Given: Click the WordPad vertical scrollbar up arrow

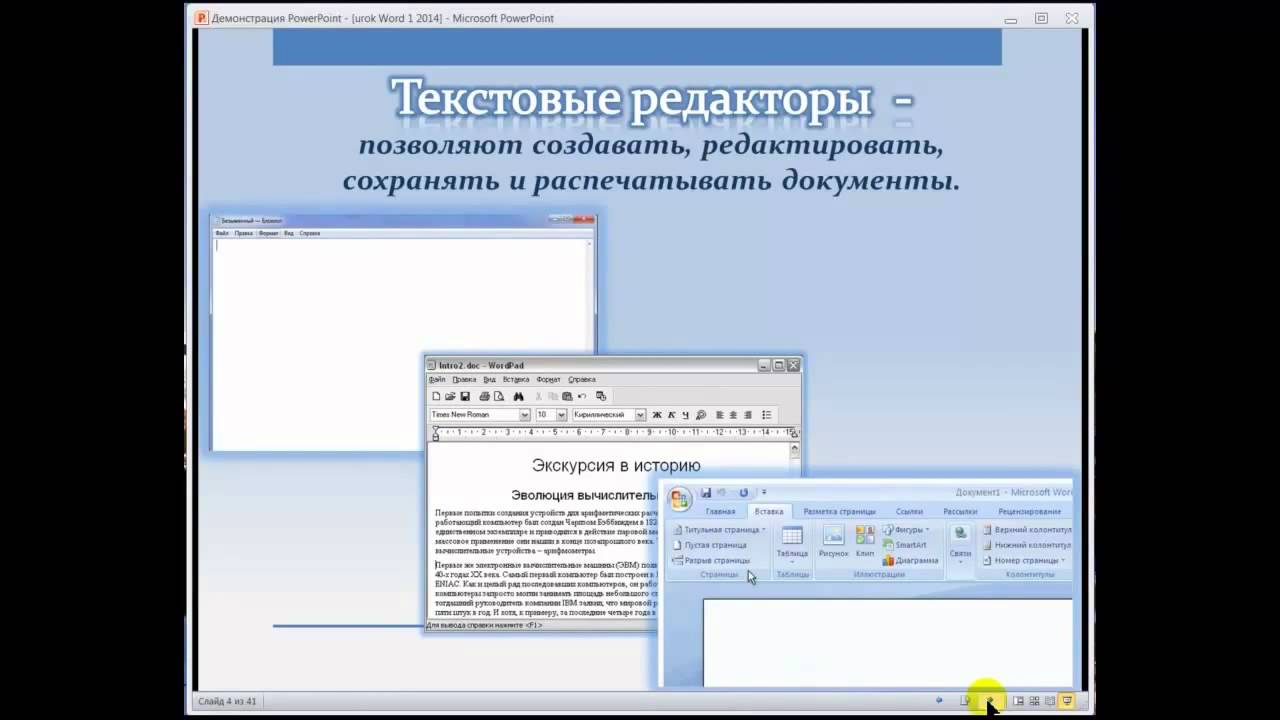Looking at the screenshot, I should (795, 450).
